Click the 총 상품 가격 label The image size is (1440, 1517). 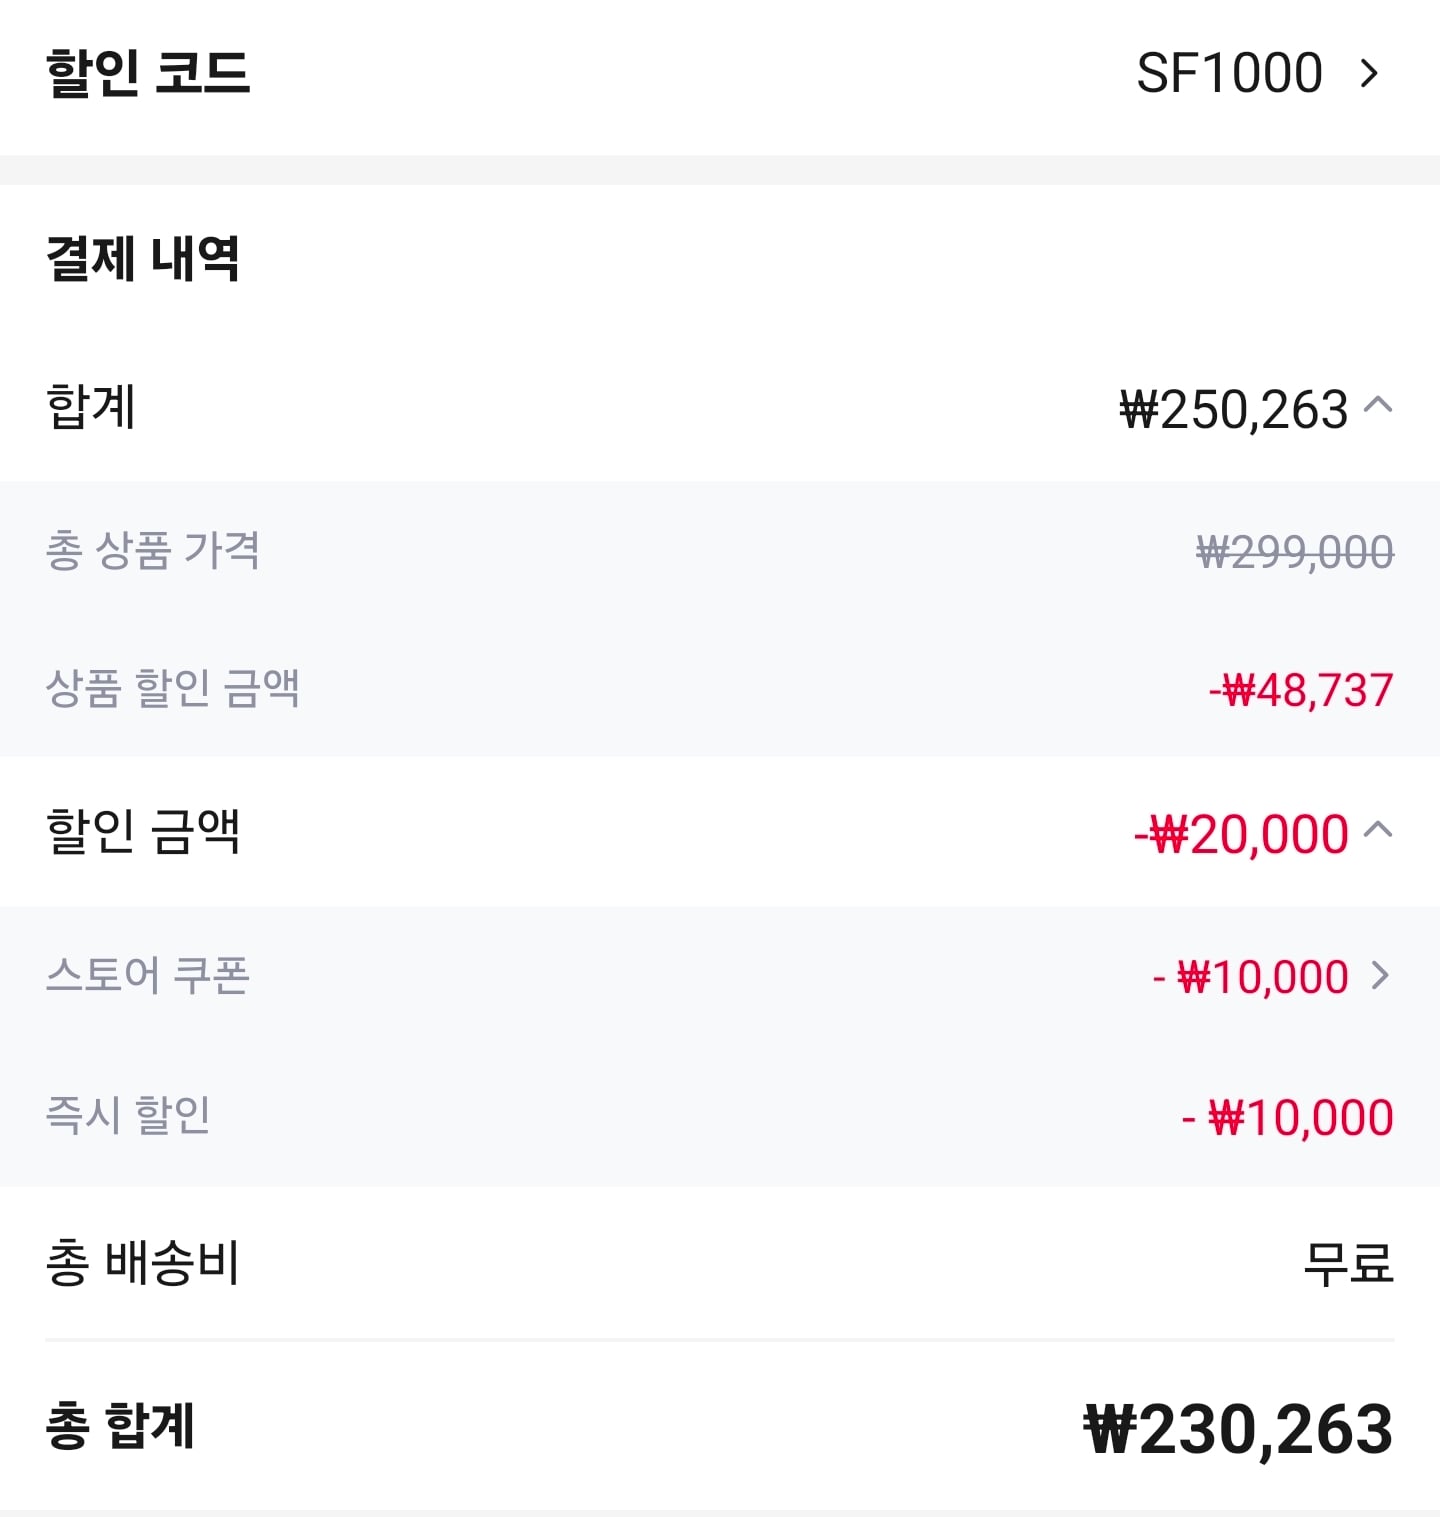click(x=153, y=551)
